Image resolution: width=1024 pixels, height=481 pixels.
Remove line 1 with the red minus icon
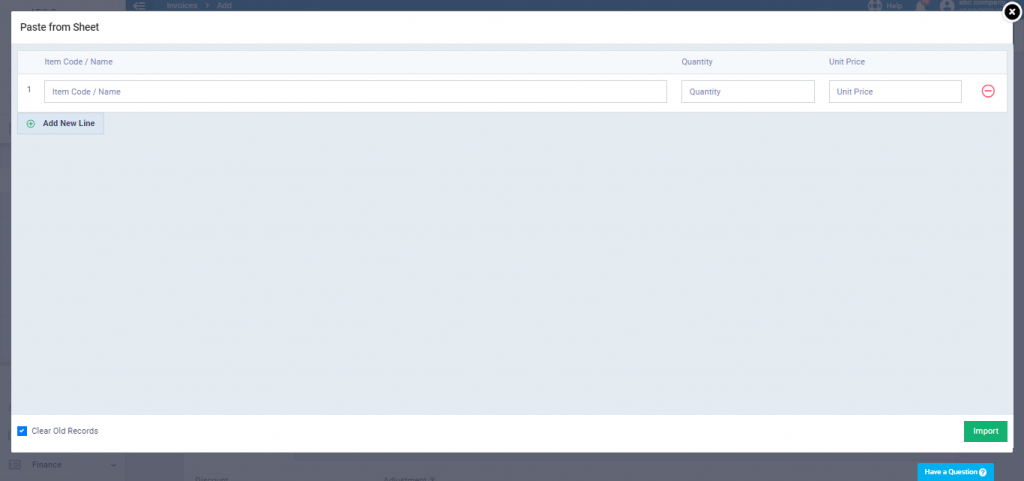(x=987, y=91)
